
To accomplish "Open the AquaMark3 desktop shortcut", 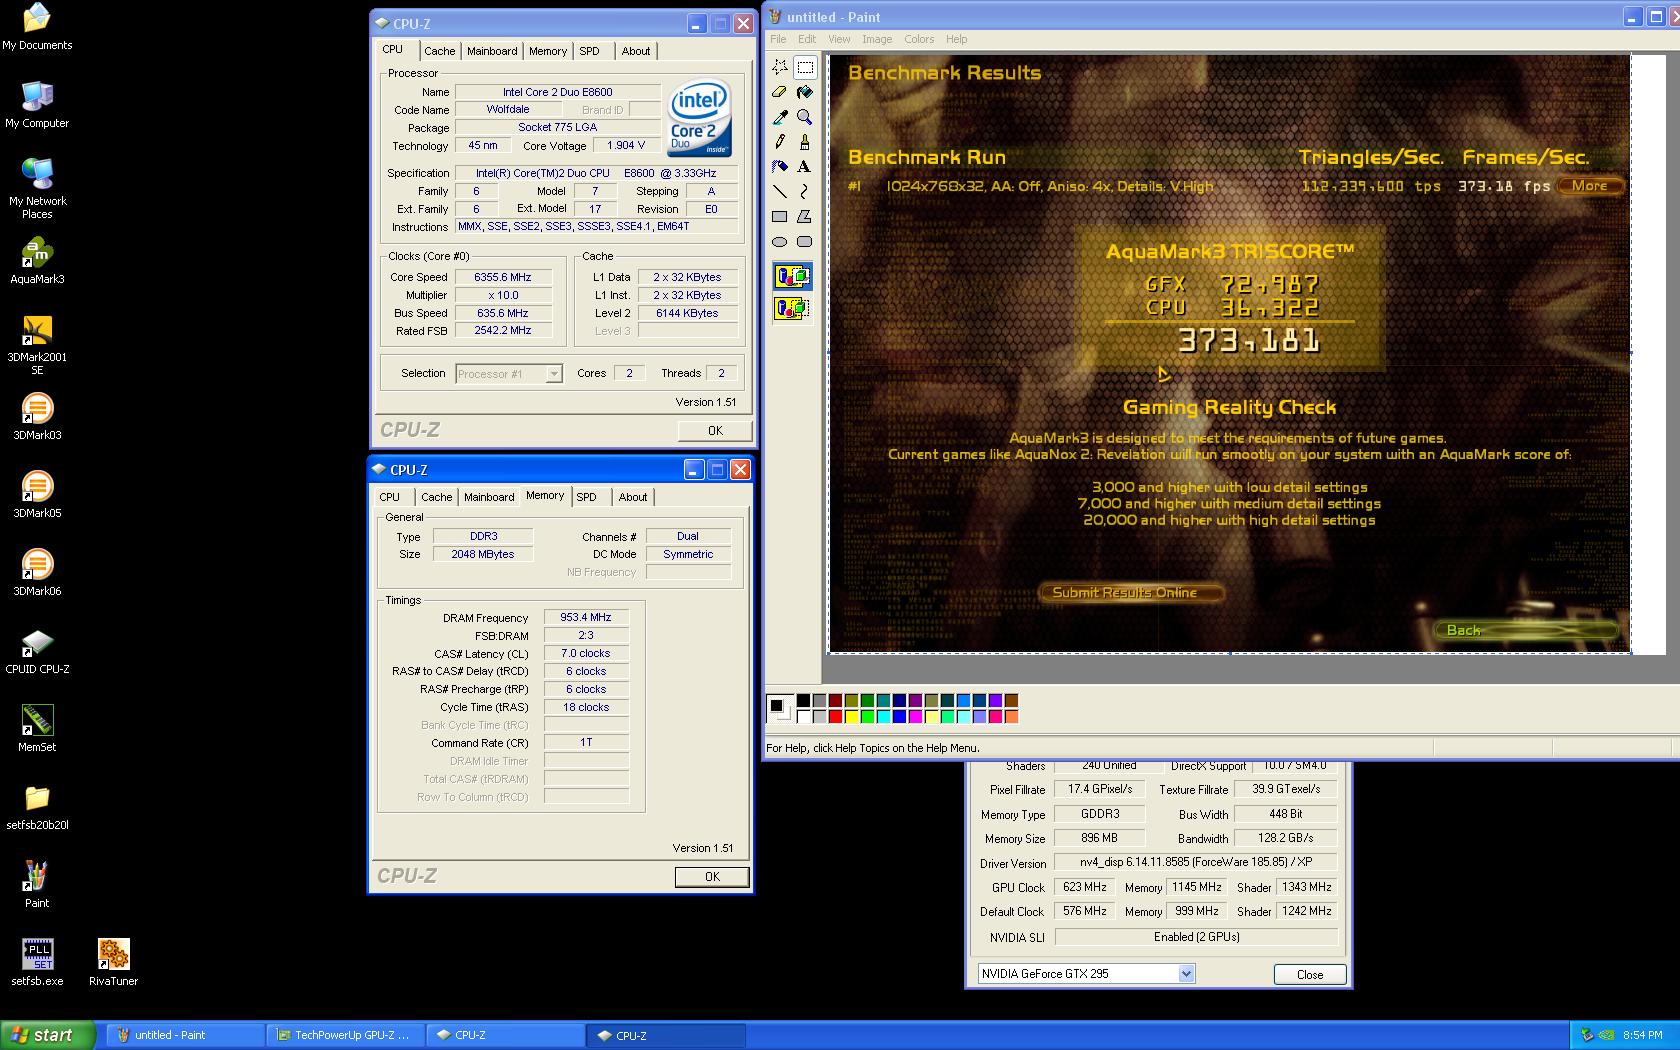I will coord(37,262).
